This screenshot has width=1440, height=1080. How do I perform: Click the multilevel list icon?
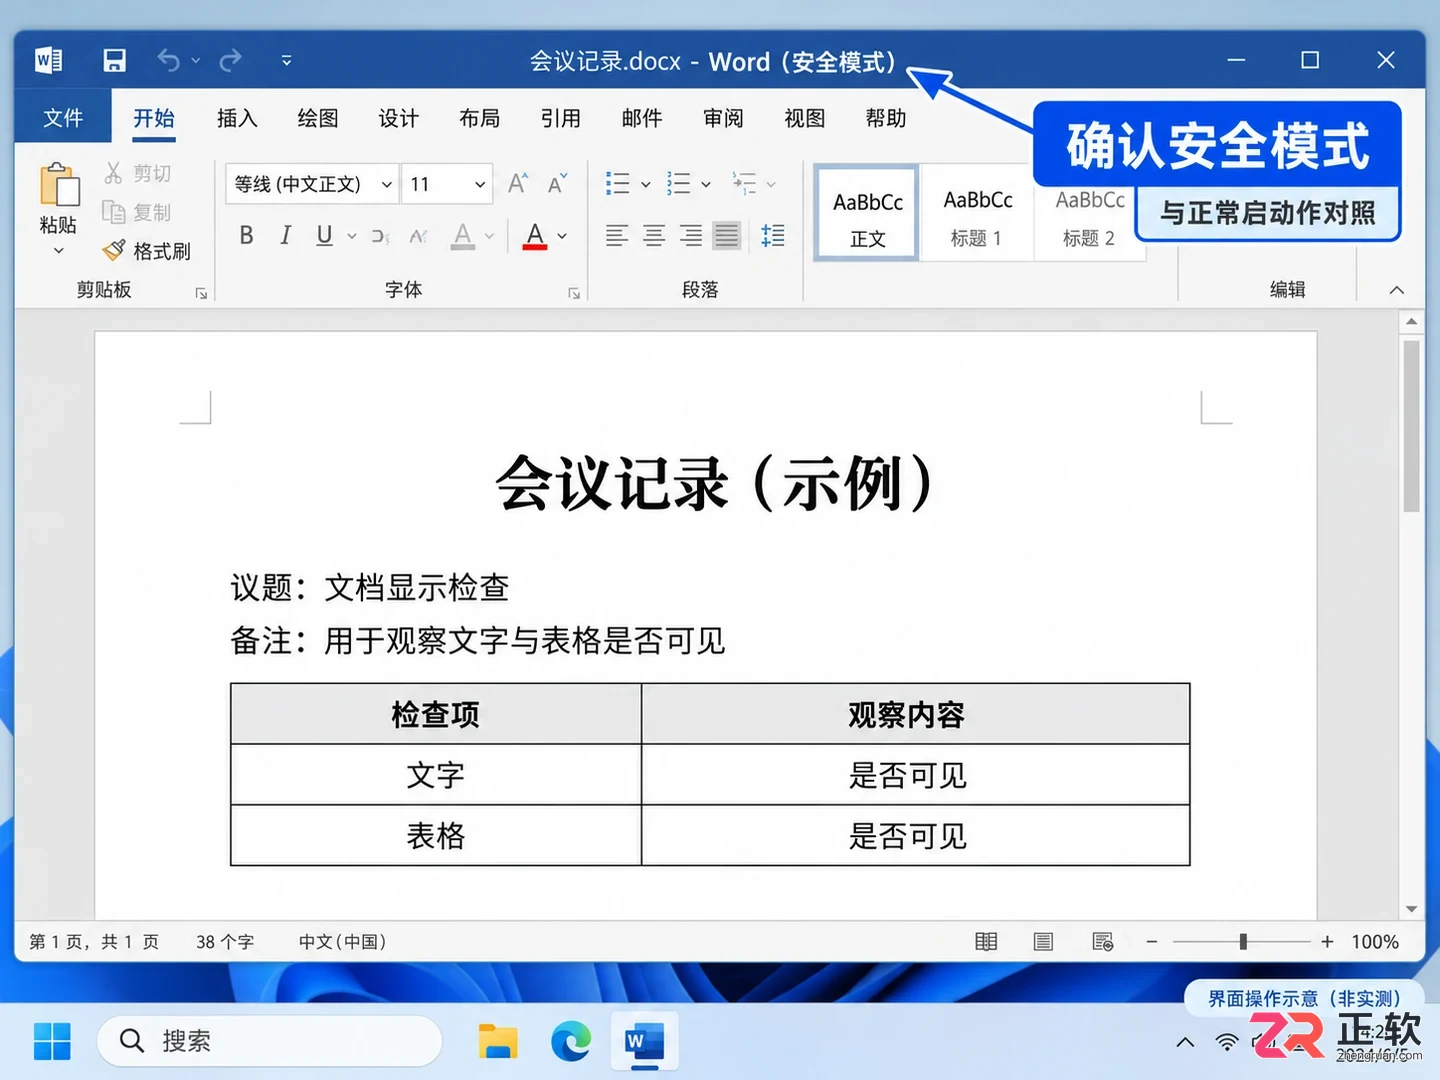[745, 183]
